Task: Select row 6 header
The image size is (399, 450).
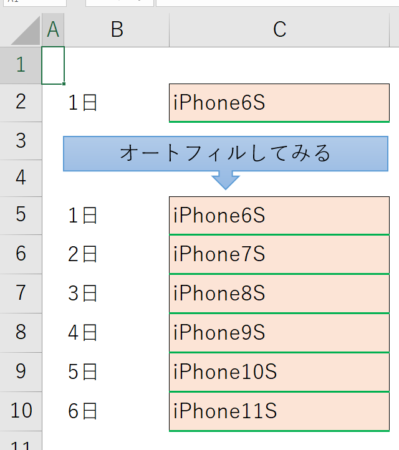Action: tap(21, 254)
